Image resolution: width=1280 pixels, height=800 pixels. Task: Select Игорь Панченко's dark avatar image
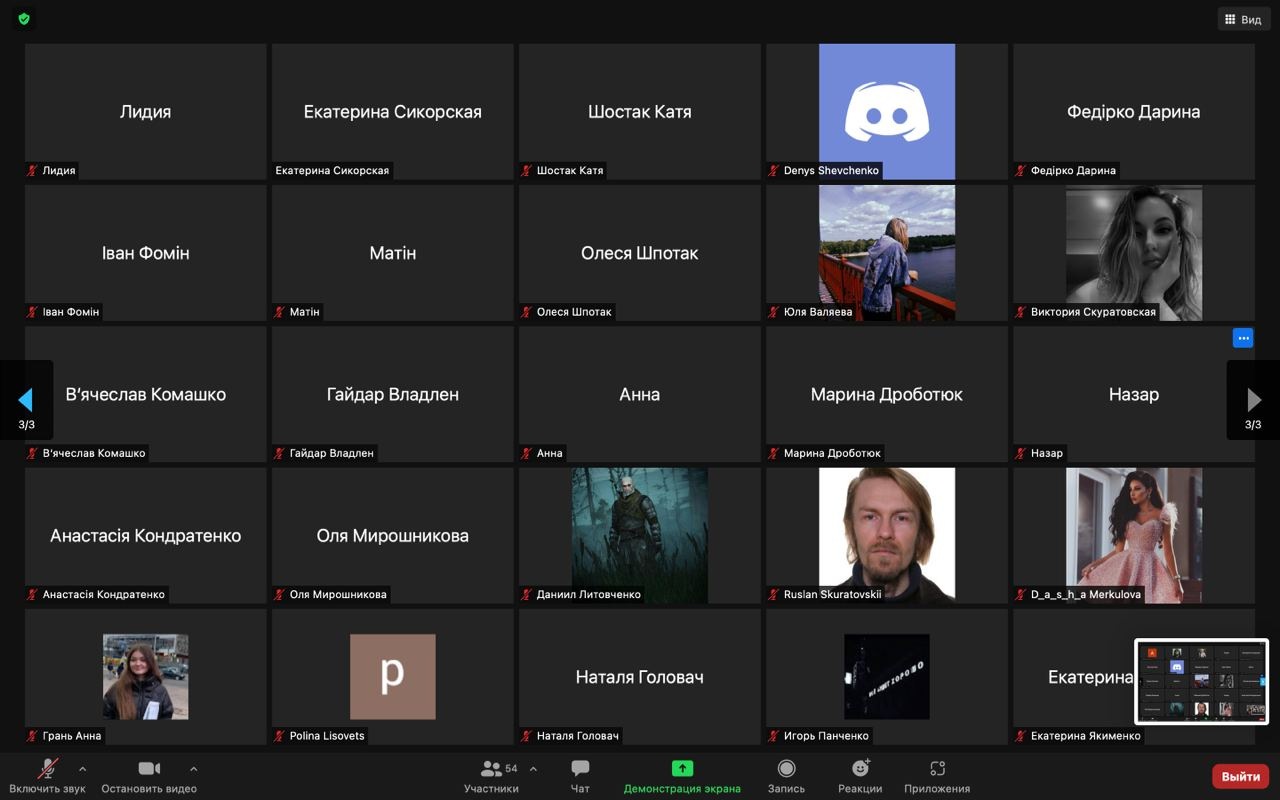887,677
